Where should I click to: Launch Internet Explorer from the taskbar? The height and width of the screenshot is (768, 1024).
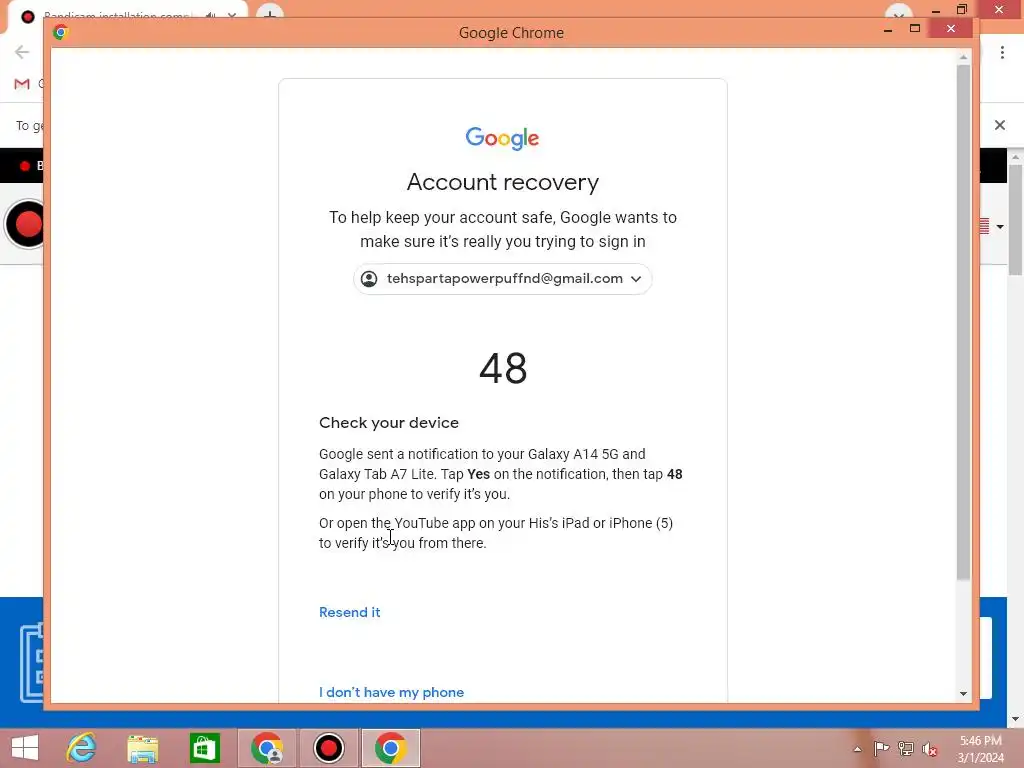pyautogui.click(x=81, y=748)
